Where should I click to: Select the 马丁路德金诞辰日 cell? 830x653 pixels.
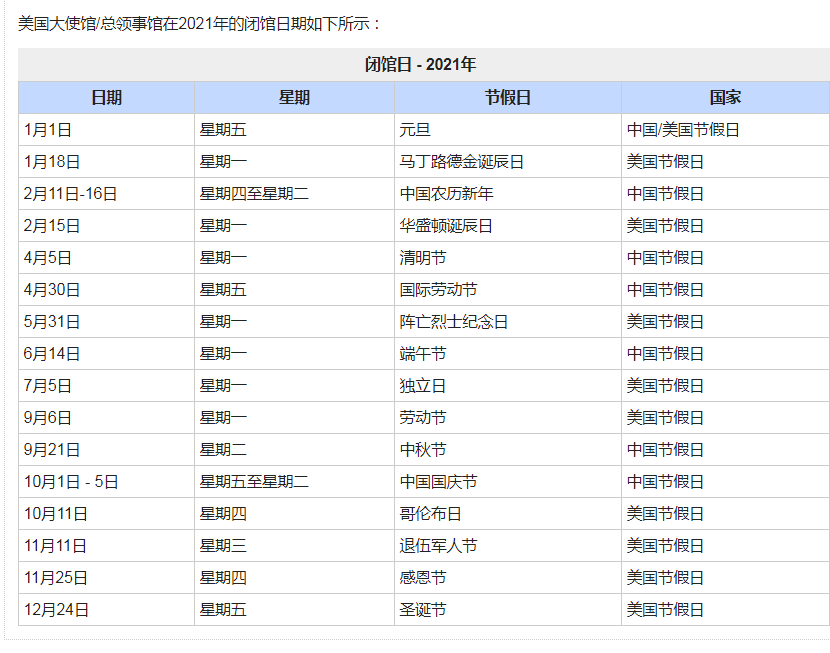pyautogui.click(x=461, y=162)
